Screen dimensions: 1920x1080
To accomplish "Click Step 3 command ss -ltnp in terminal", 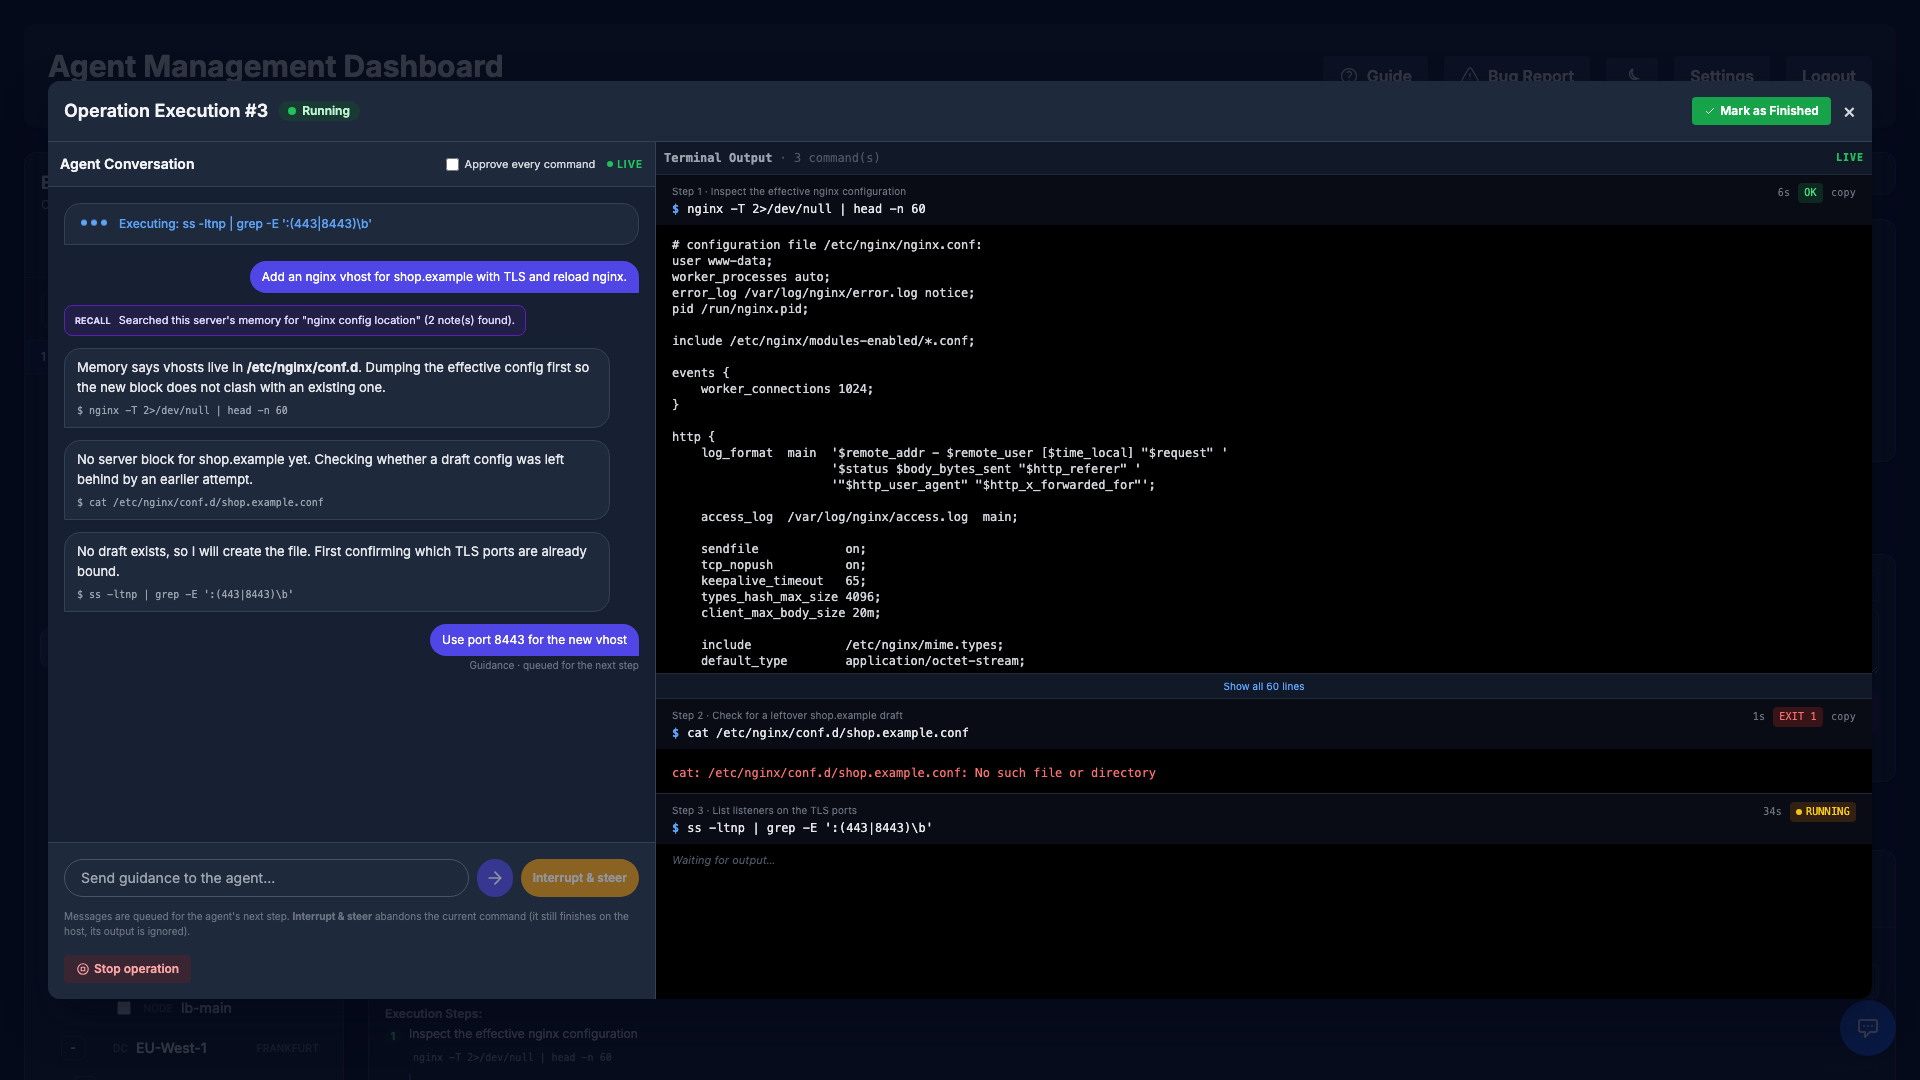I will [809, 828].
